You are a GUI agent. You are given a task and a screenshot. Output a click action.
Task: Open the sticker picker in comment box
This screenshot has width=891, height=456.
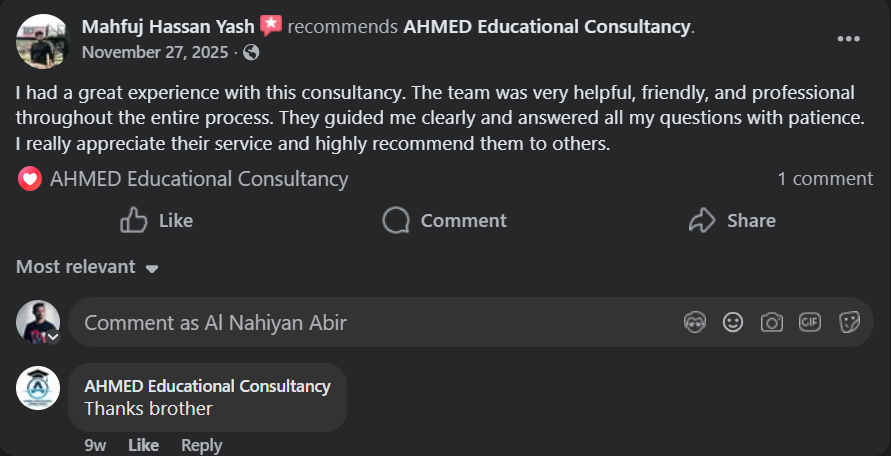[849, 322]
